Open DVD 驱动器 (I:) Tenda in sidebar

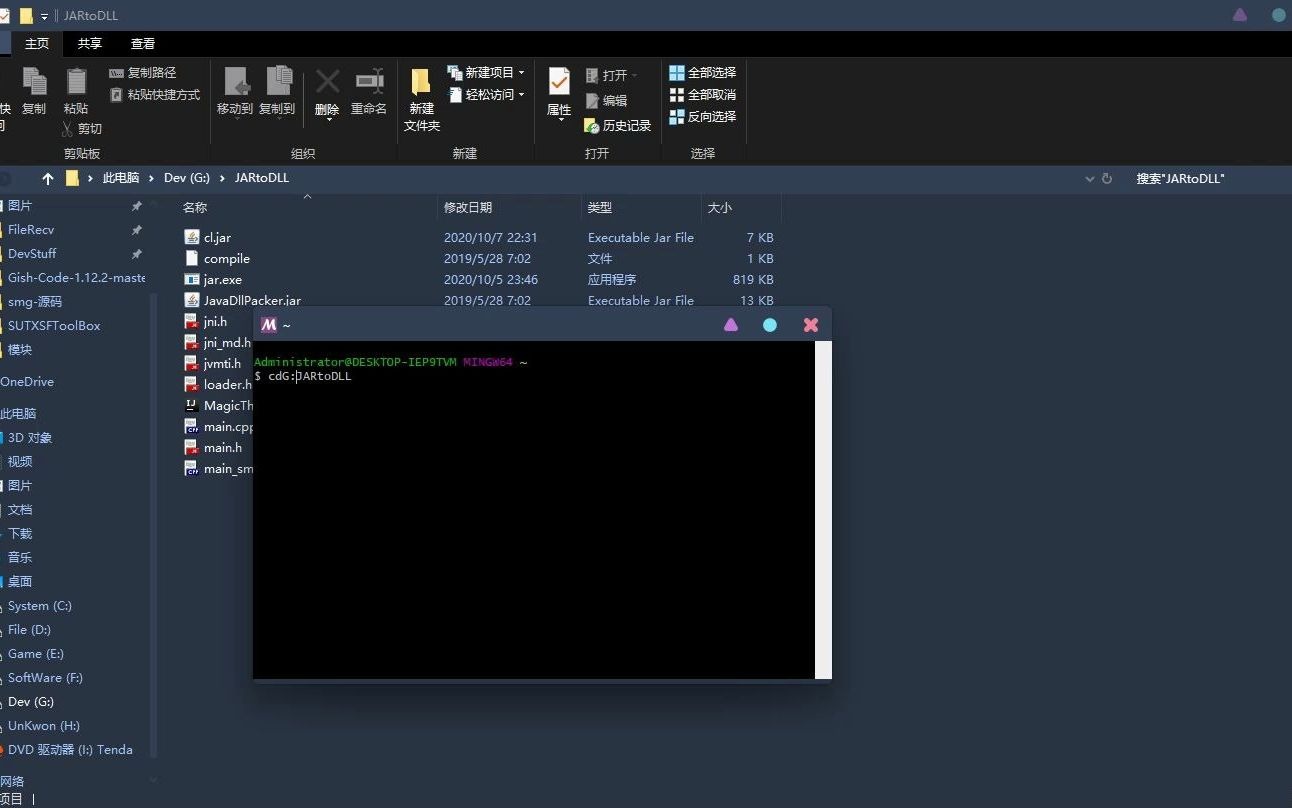point(72,750)
